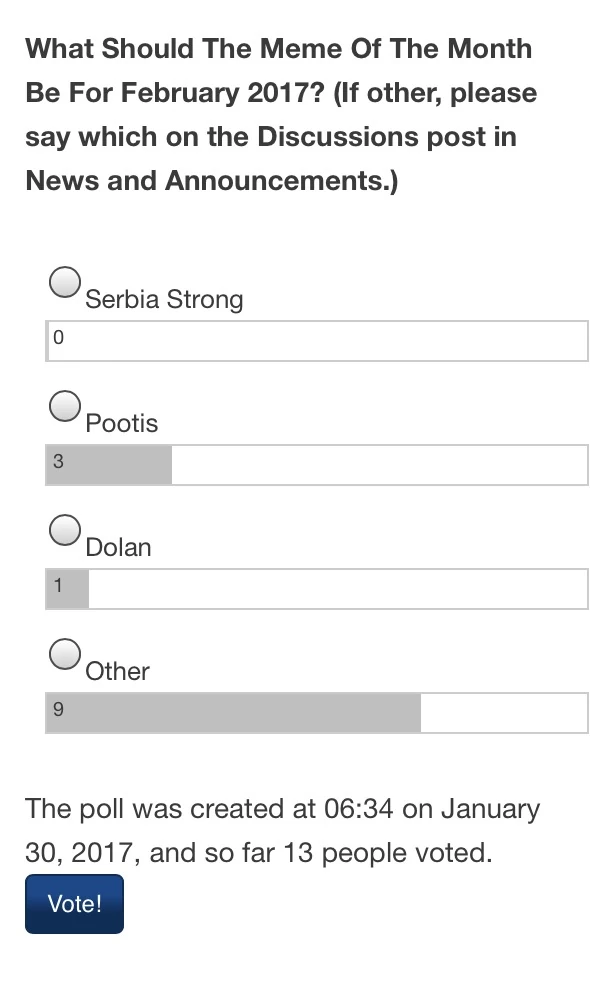The width and height of the screenshot is (590, 997).
Task: Select the Dolan radio button
Action: pos(65,530)
